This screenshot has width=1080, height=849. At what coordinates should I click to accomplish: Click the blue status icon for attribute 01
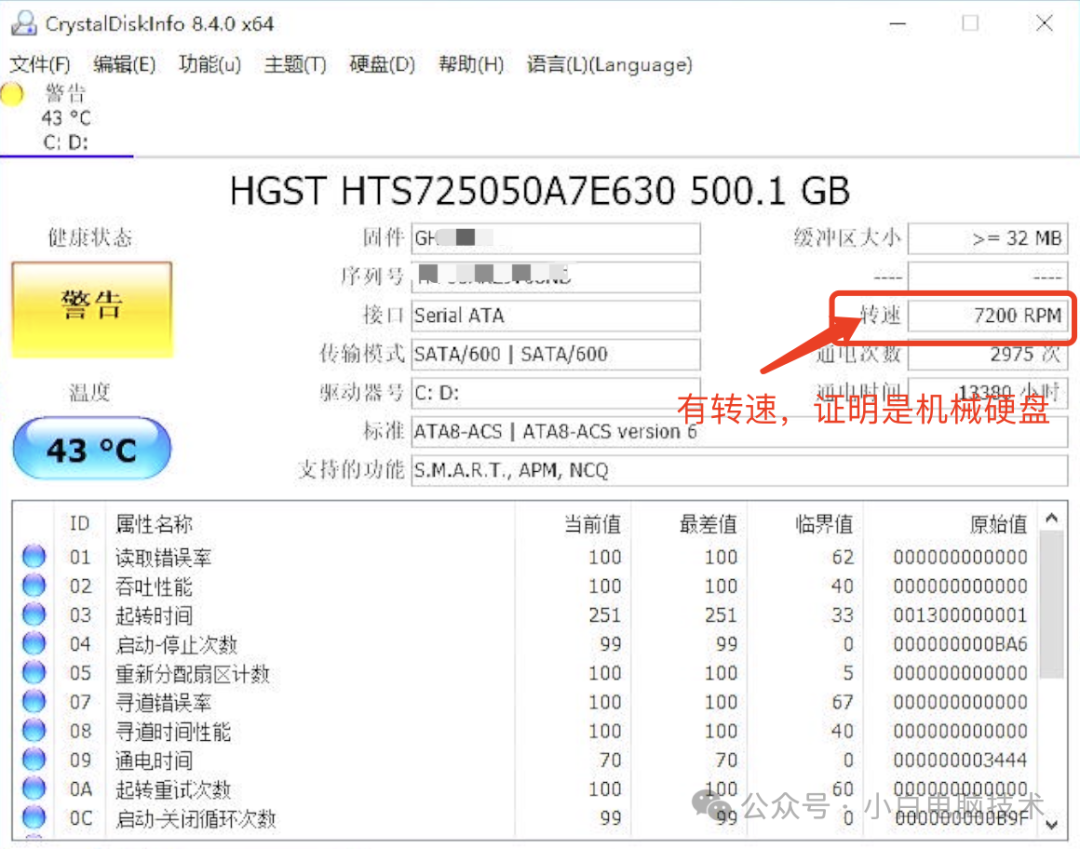tap(34, 556)
